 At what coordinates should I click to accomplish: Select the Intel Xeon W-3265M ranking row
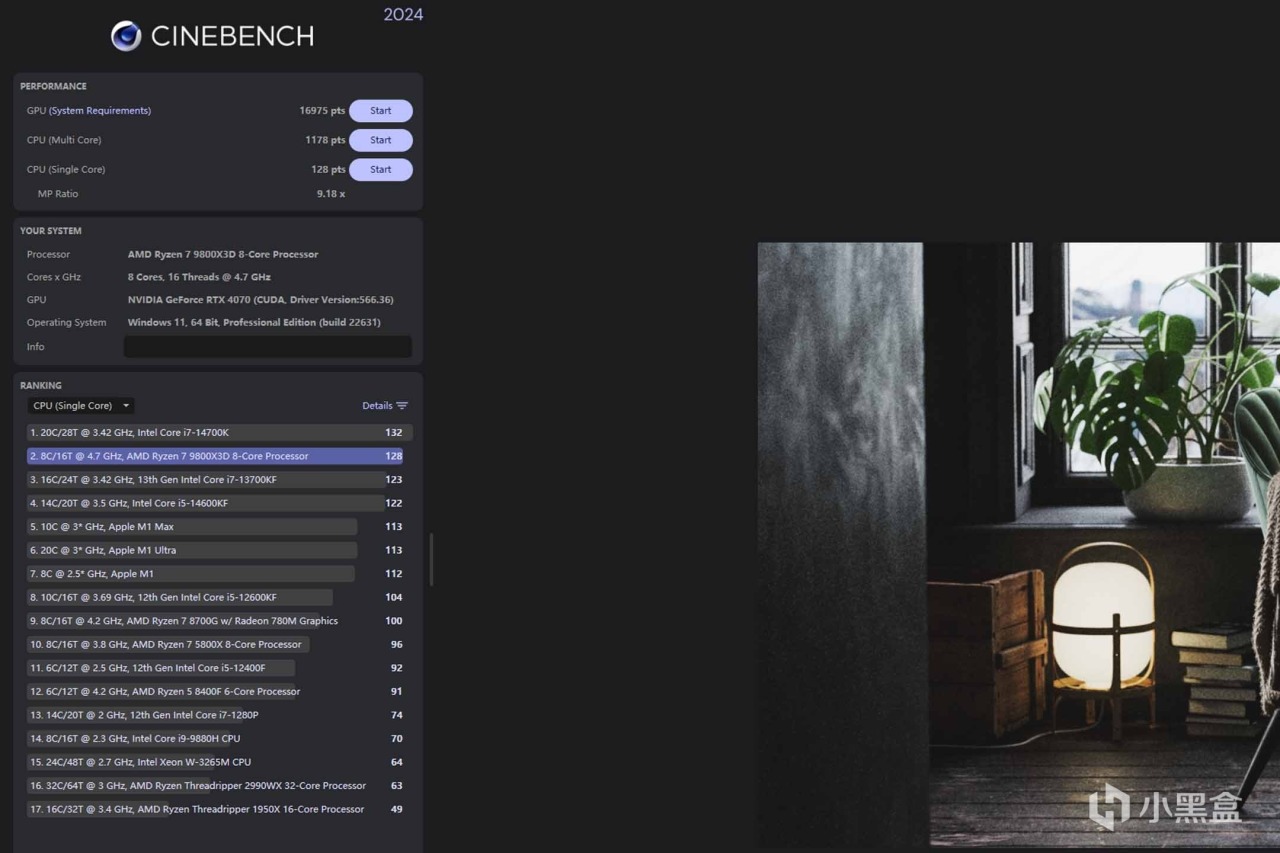(x=219, y=762)
